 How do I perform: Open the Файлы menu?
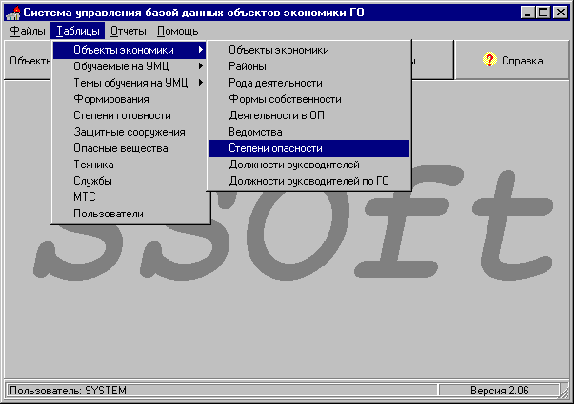pos(27,31)
